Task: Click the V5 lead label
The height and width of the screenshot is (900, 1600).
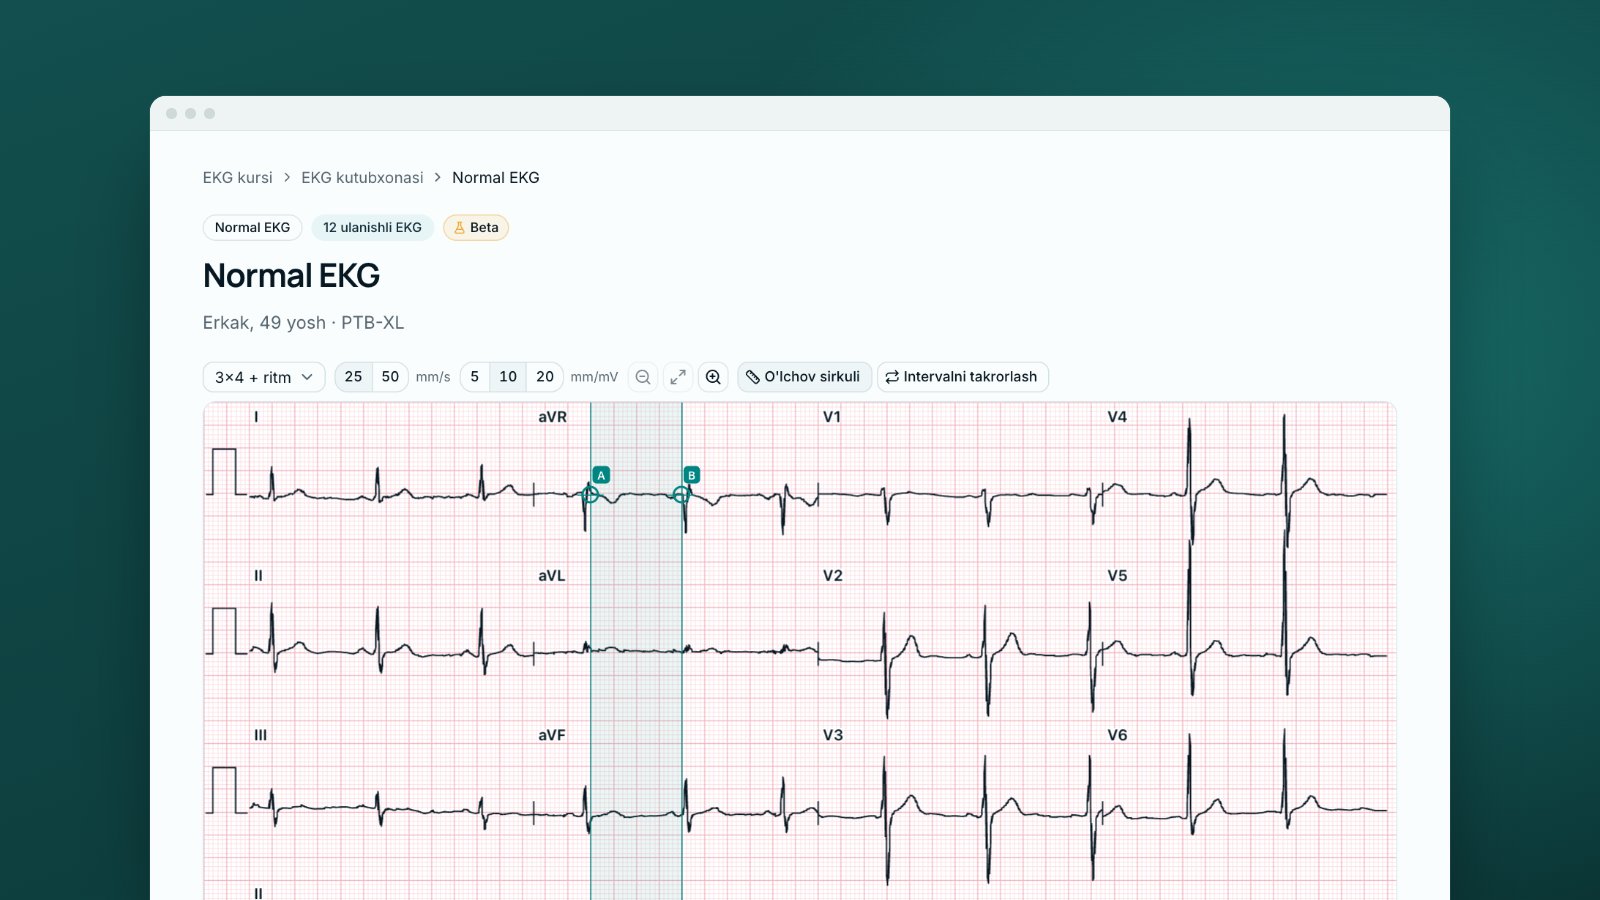Action: (1117, 576)
